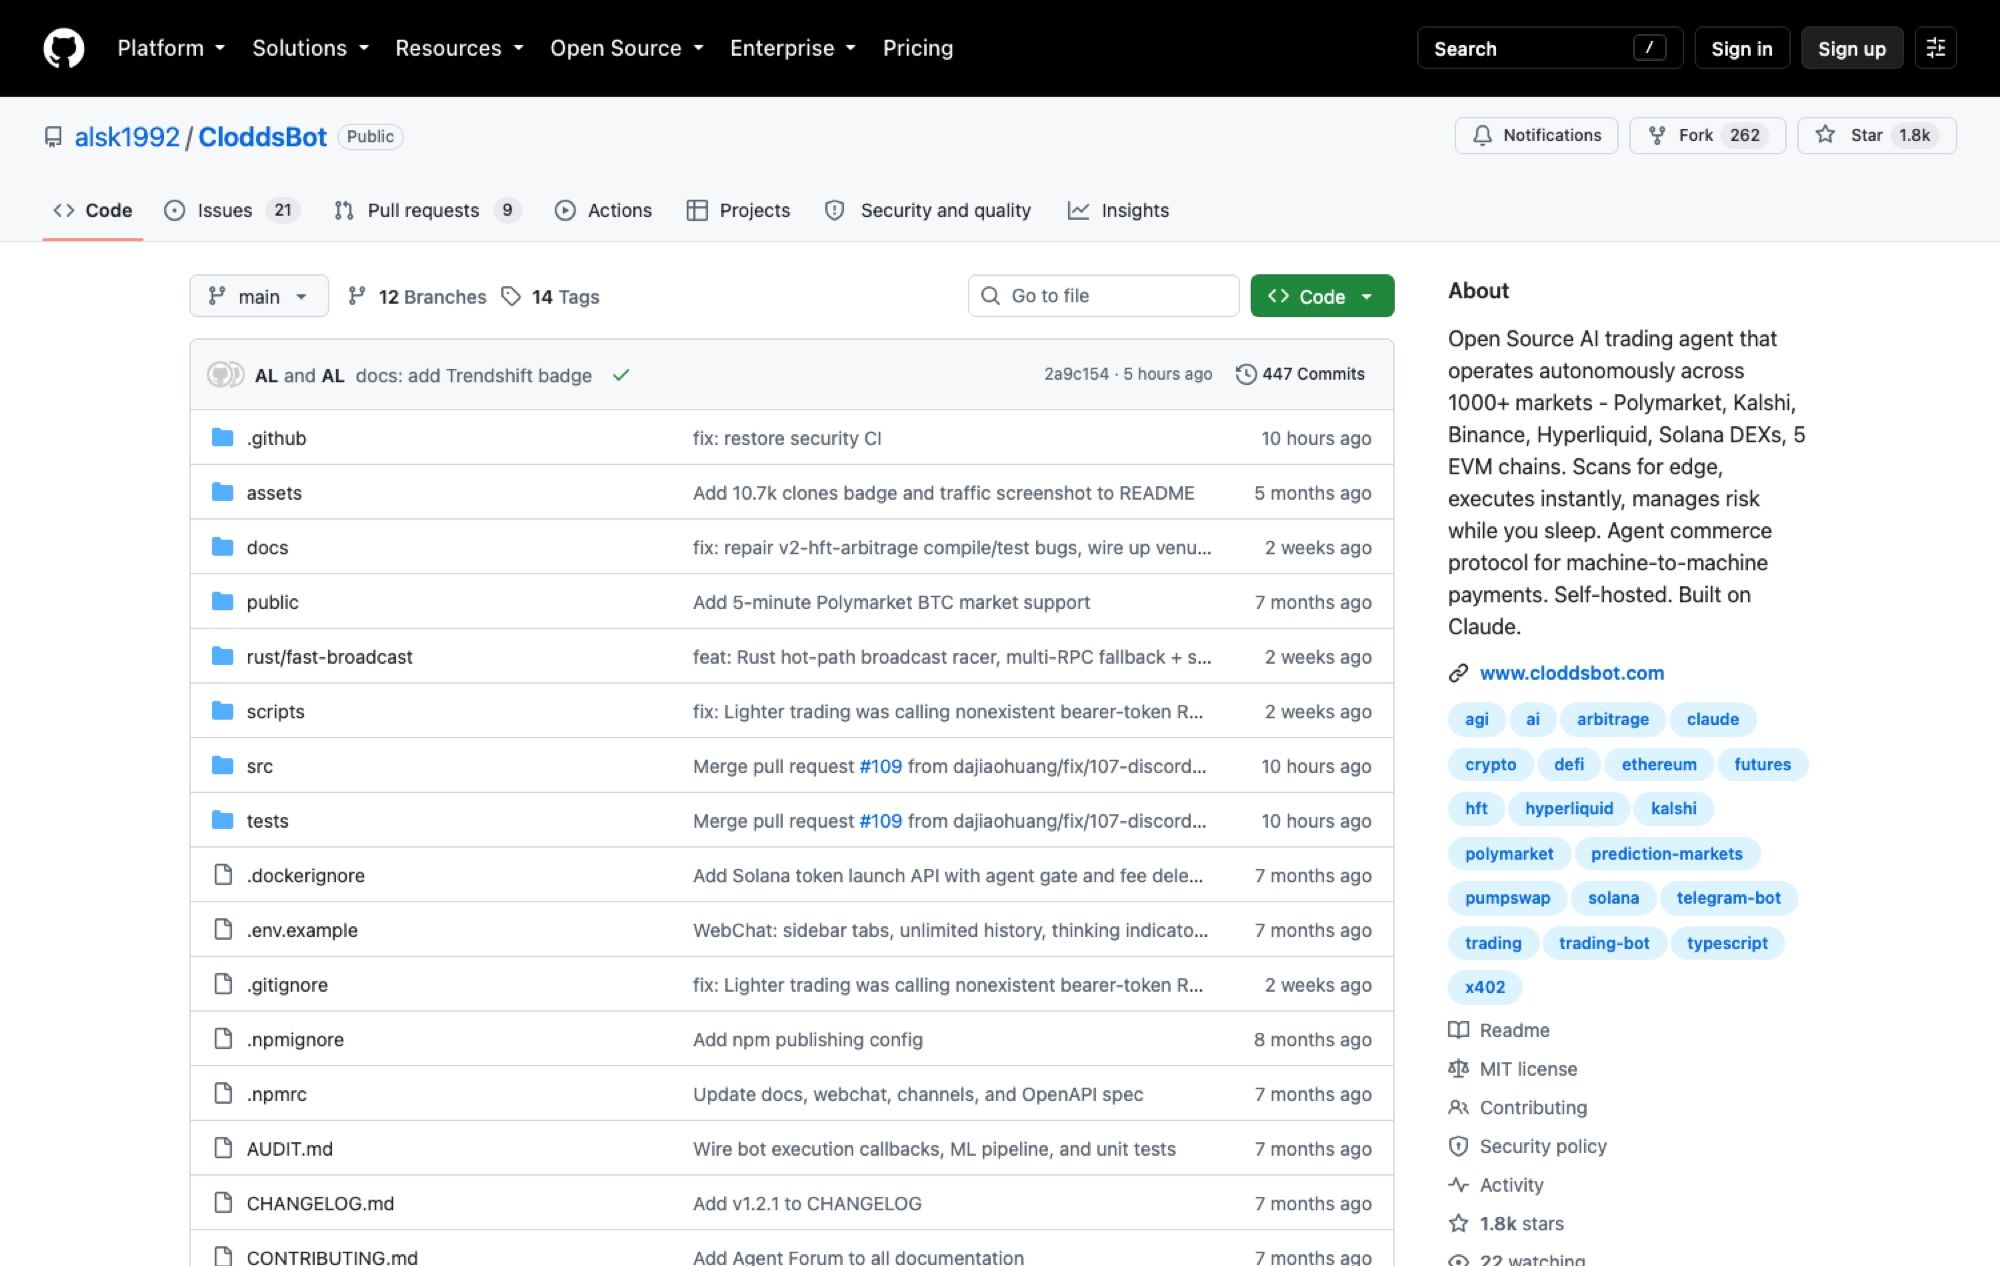Expand the Open Source menu

(626, 48)
